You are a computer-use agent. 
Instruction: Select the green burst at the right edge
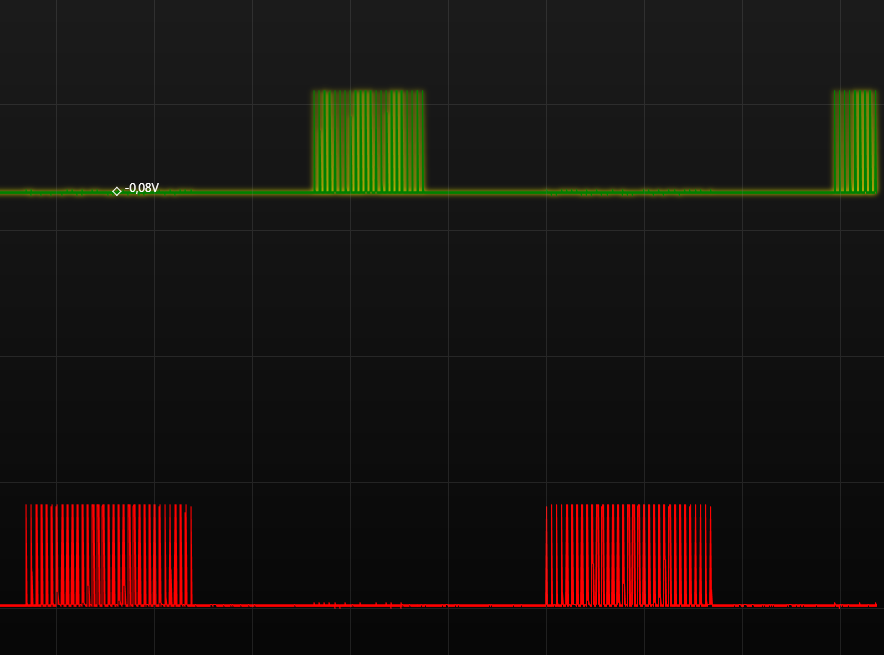tap(855, 141)
